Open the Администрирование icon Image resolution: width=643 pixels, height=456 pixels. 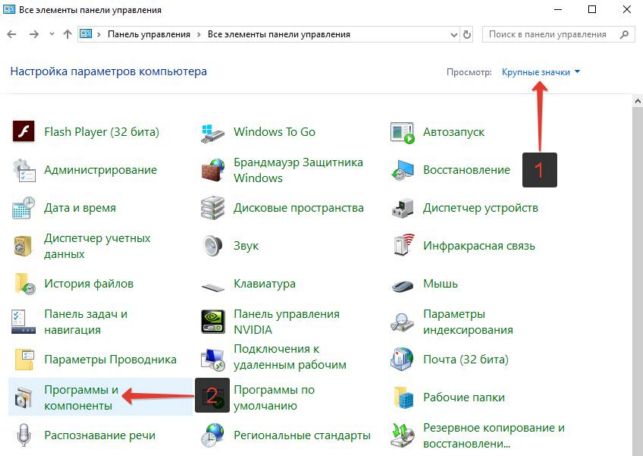[x=23, y=170]
